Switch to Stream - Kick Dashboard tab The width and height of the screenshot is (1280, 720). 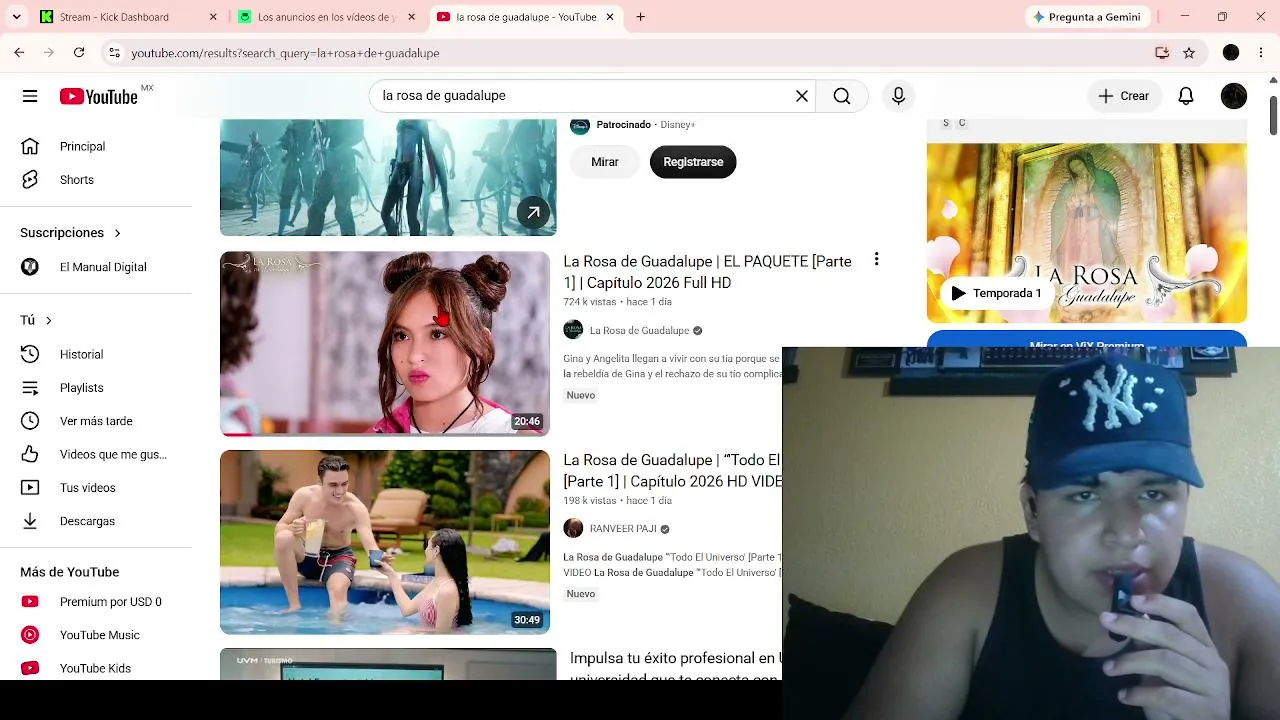[x=127, y=17]
